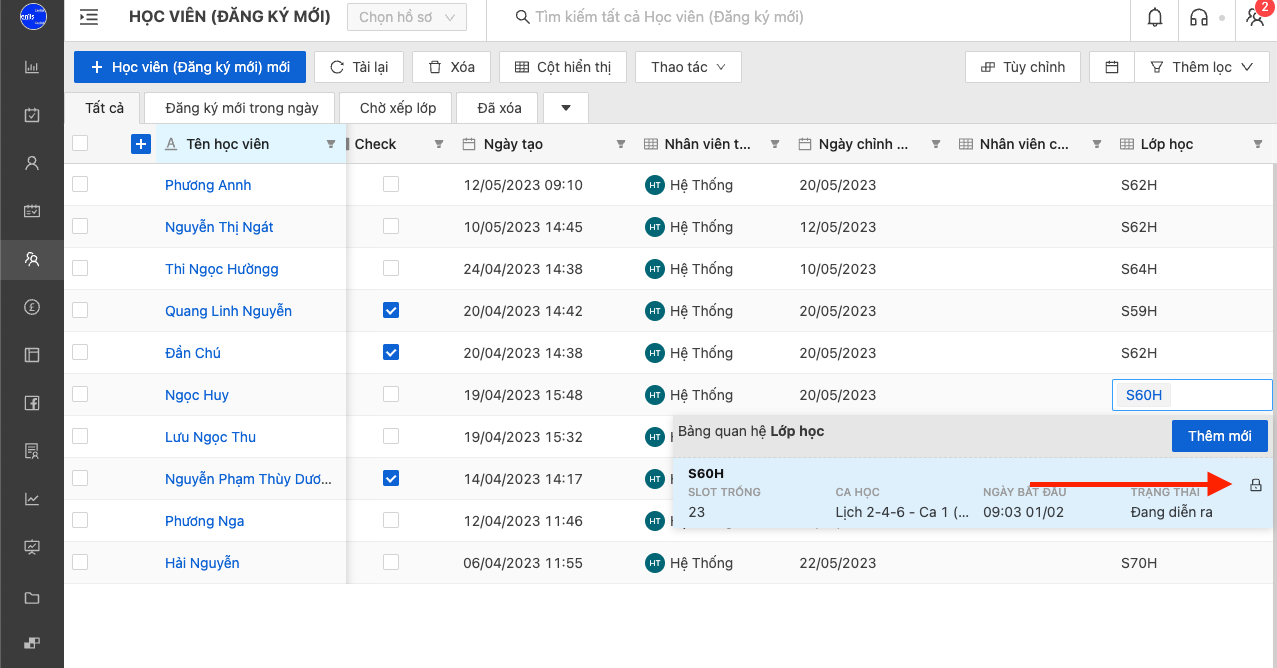
Task: Open the filter on Tên học viên column
Action: point(331,144)
